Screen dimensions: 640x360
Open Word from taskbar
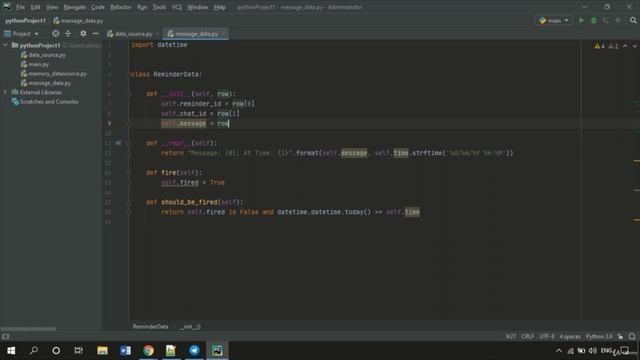pos(125,351)
